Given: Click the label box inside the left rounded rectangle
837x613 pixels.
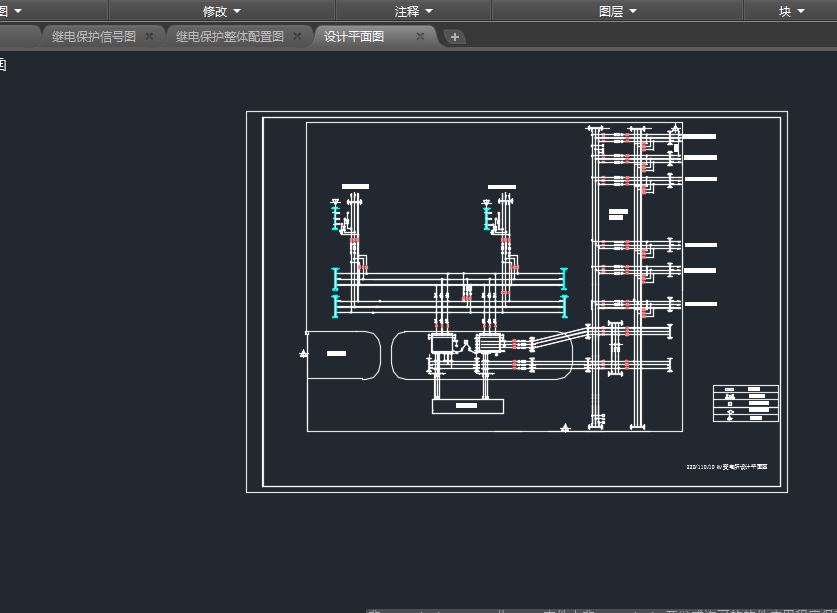Looking at the screenshot, I should (x=336, y=353).
